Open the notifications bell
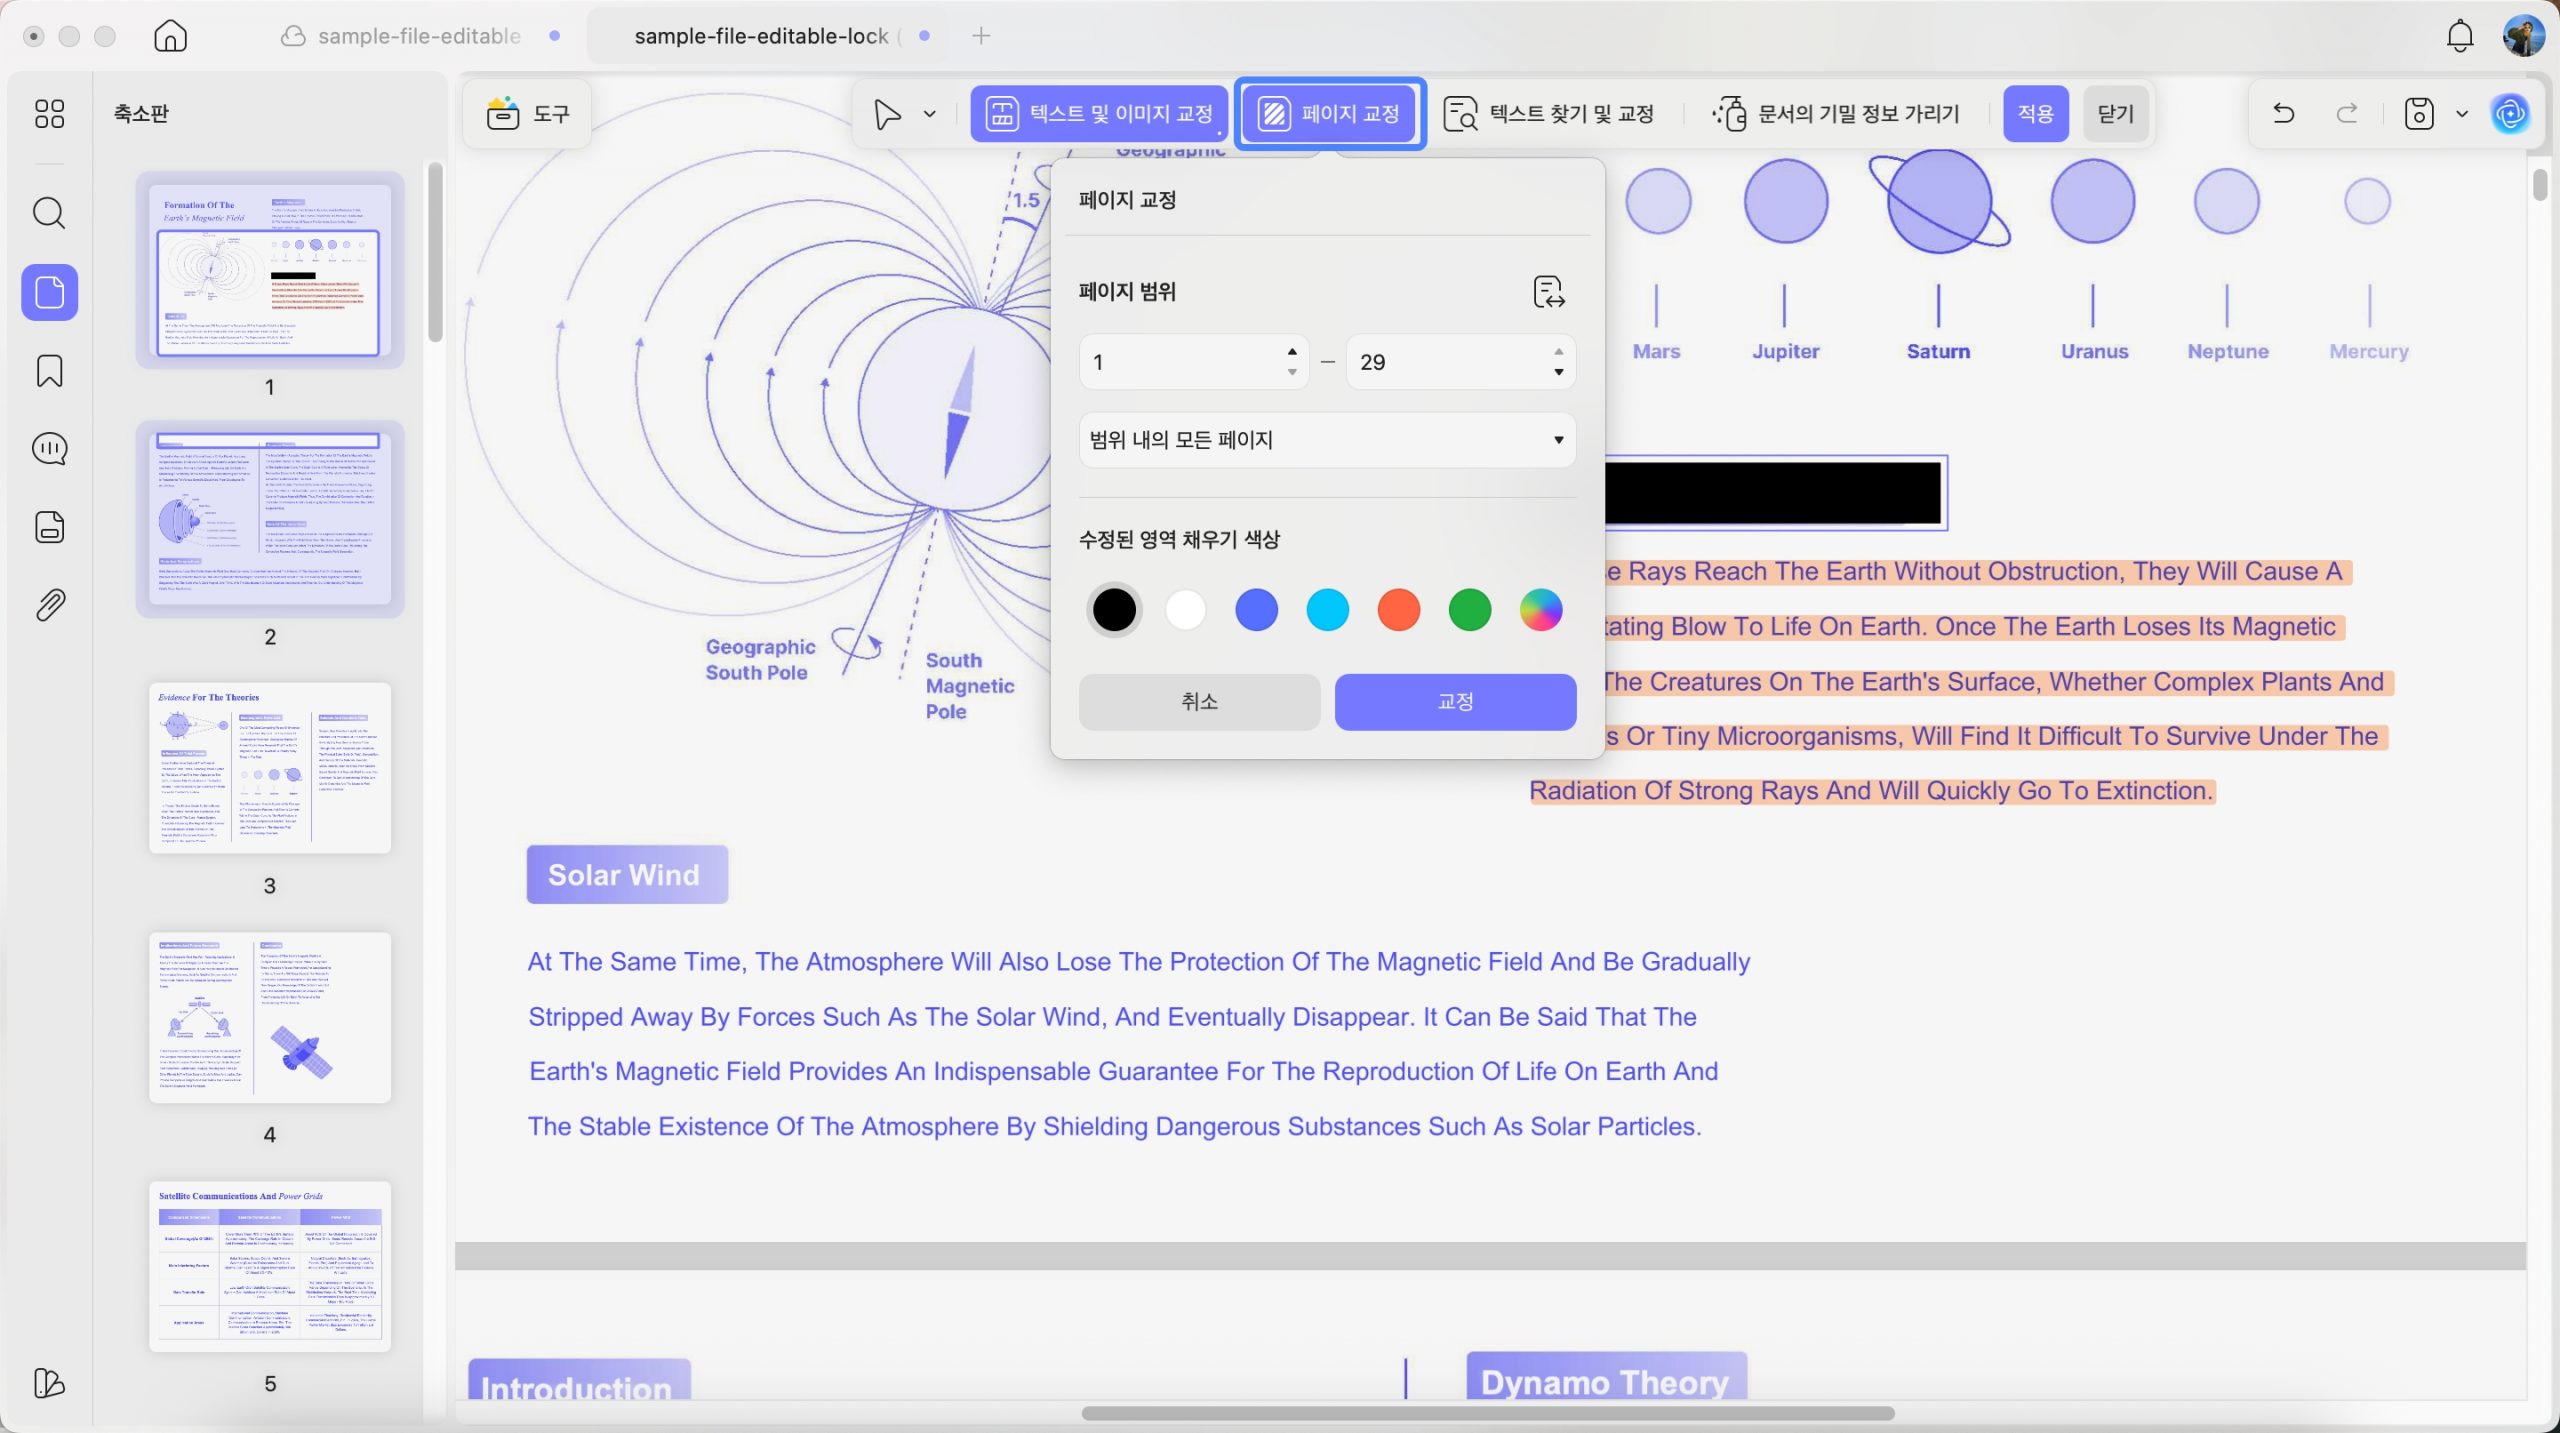The image size is (2560, 1433). pyautogui.click(x=2460, y=36)
